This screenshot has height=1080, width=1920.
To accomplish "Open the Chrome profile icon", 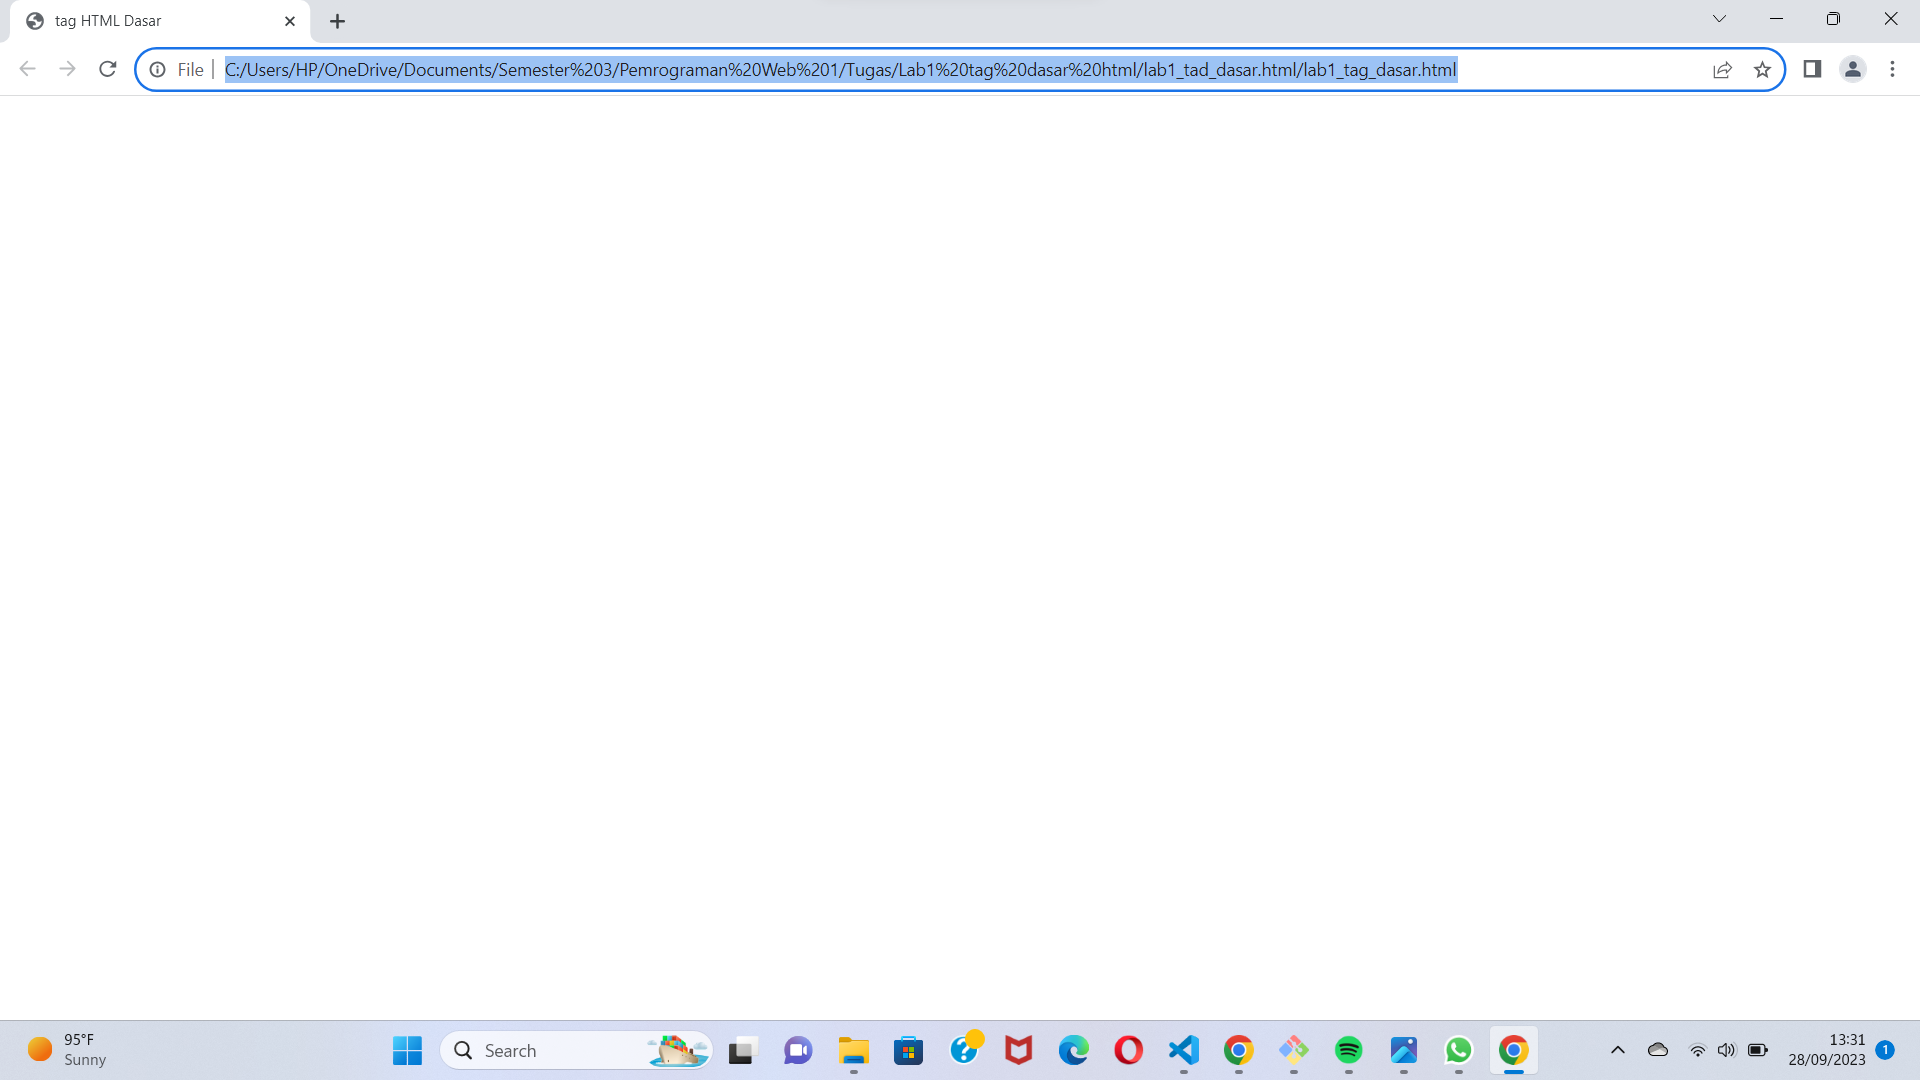I will coord(1853,69).
